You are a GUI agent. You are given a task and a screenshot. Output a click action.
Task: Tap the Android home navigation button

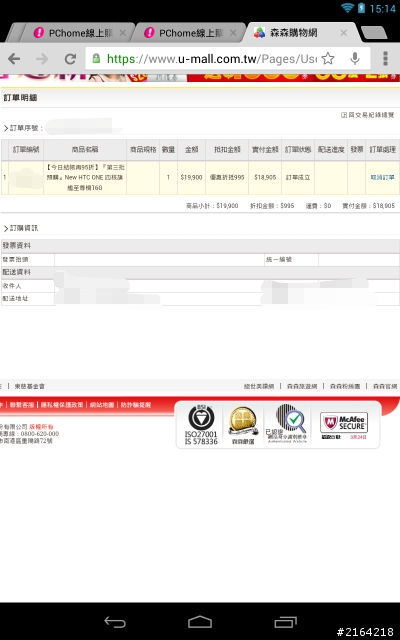[200, 622]
